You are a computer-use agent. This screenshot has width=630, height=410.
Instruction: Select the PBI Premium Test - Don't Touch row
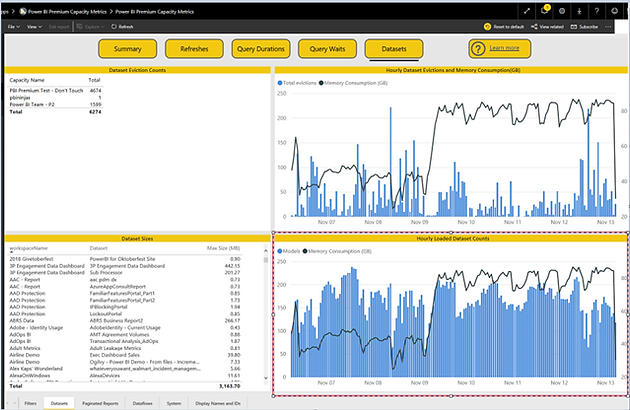tap(55, 90)
